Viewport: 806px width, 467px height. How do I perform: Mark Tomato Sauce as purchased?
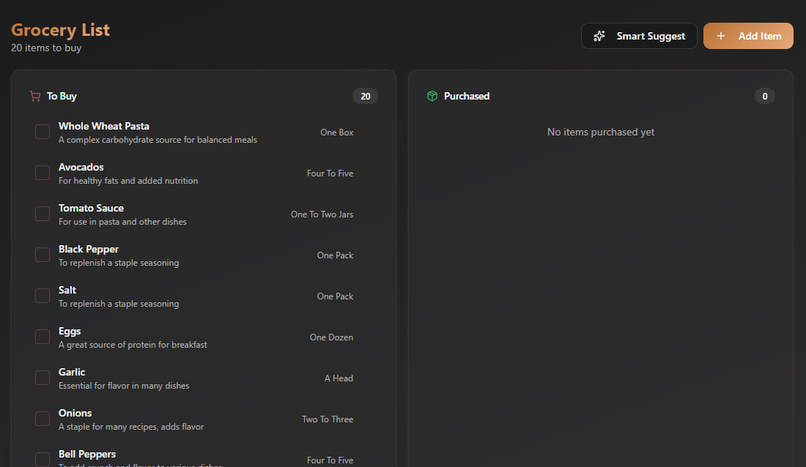point(42,214)
